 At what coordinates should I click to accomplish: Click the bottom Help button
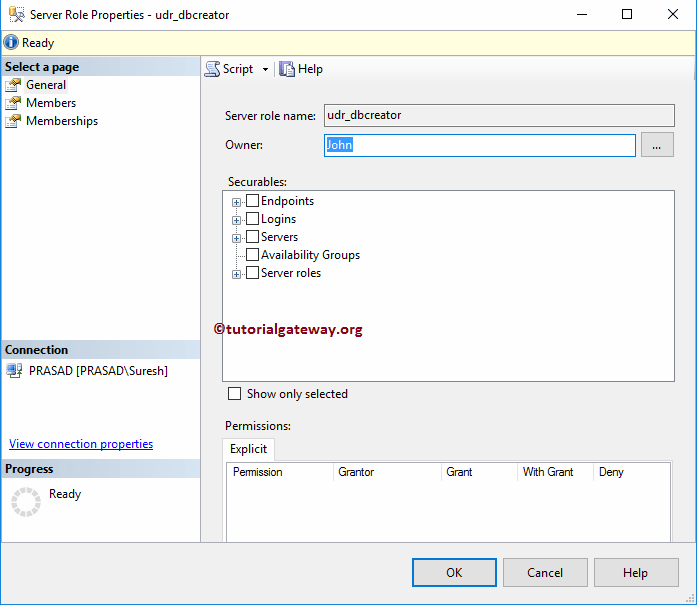(636, 573)
